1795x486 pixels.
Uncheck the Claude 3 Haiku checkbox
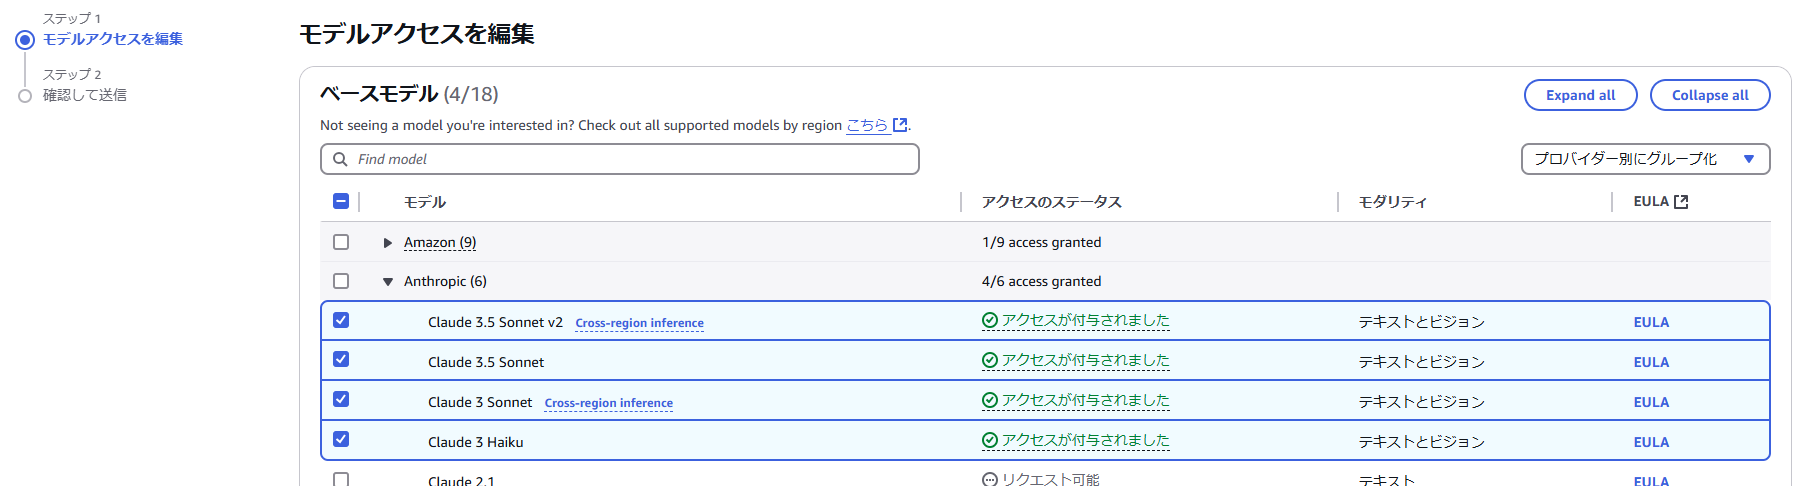coord(341,439)
